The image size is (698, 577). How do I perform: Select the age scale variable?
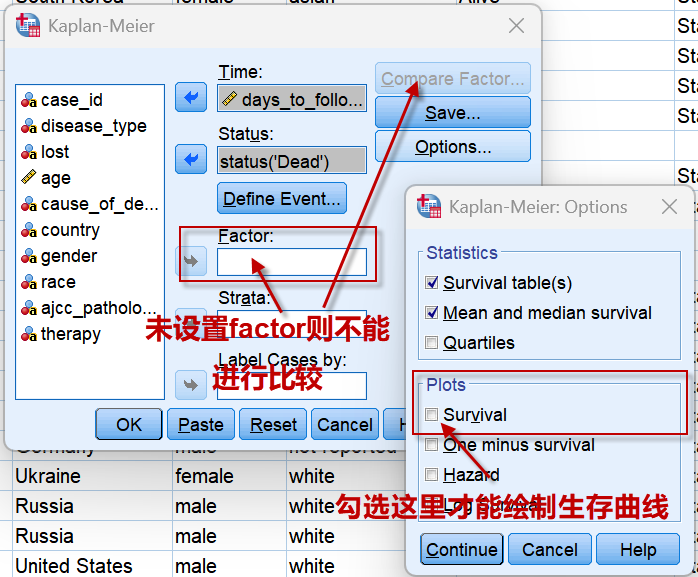56,178
